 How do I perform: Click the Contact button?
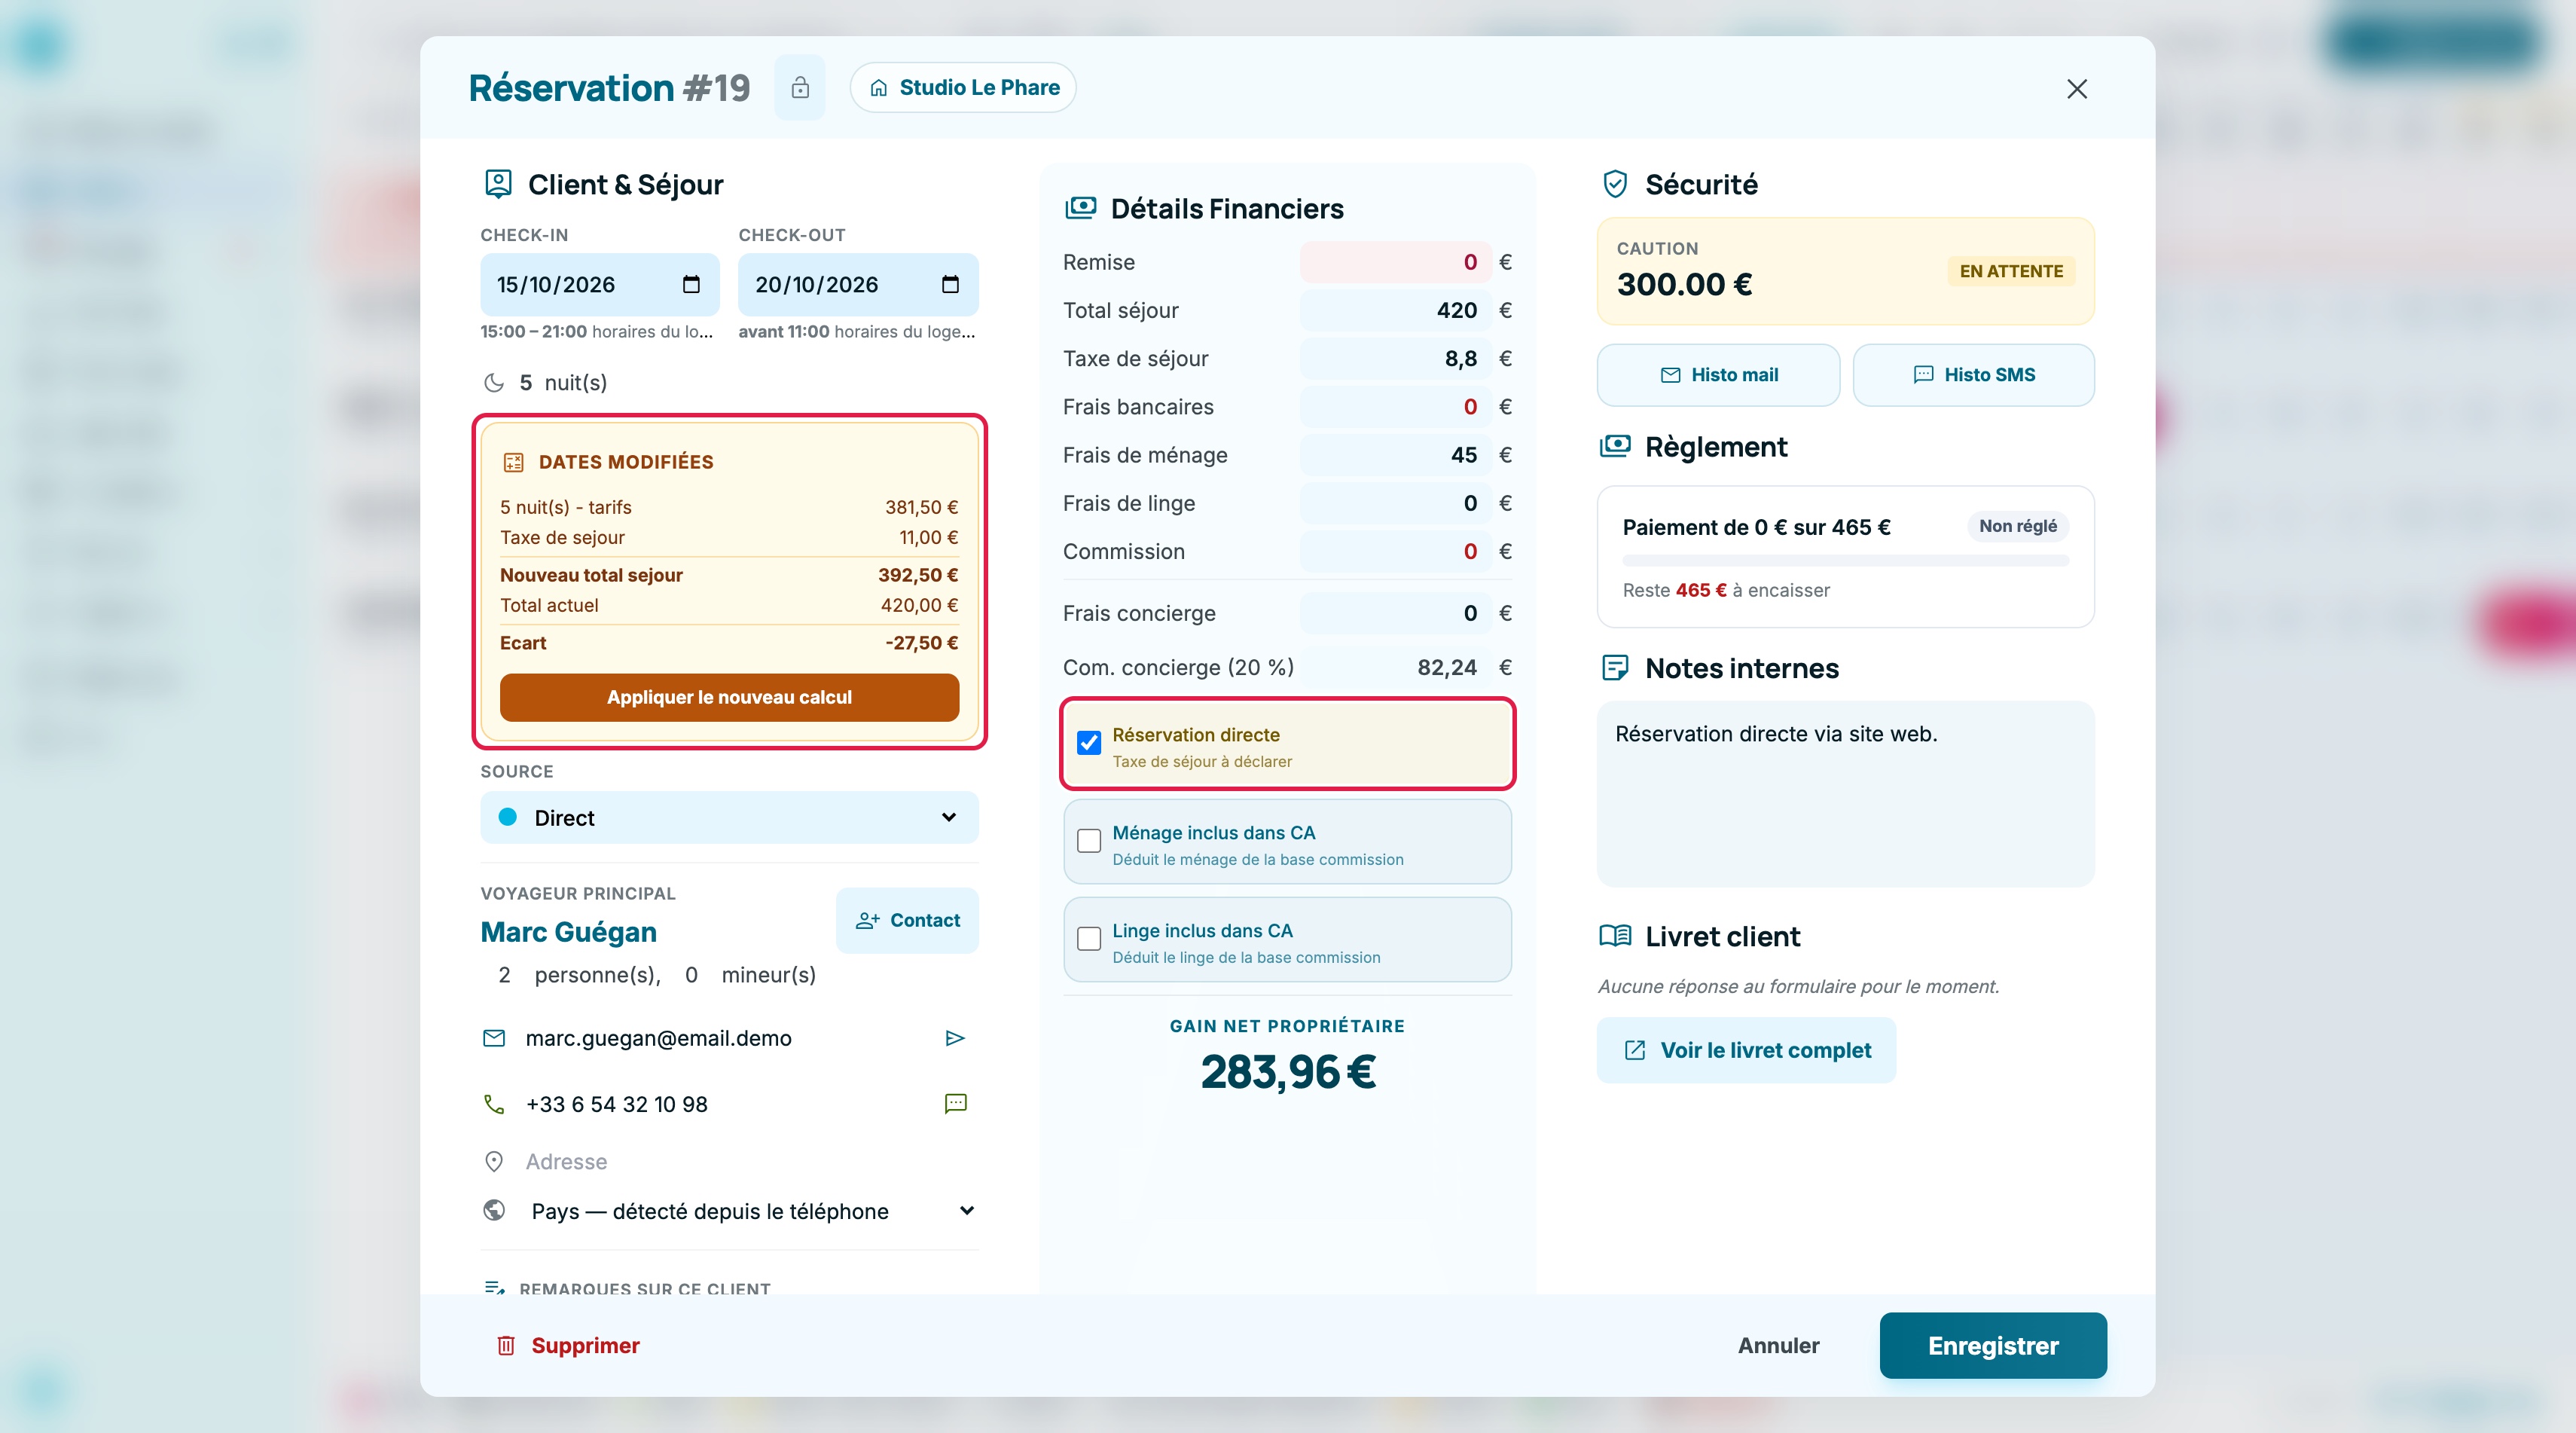click(907, 920)
